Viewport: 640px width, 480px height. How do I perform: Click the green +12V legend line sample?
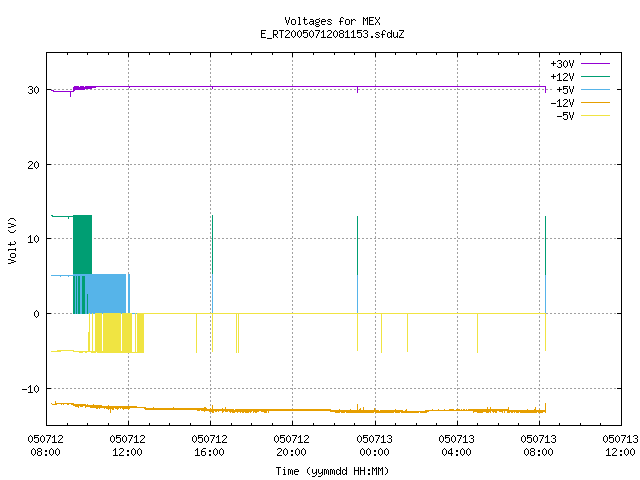click(x=596, y=76)
